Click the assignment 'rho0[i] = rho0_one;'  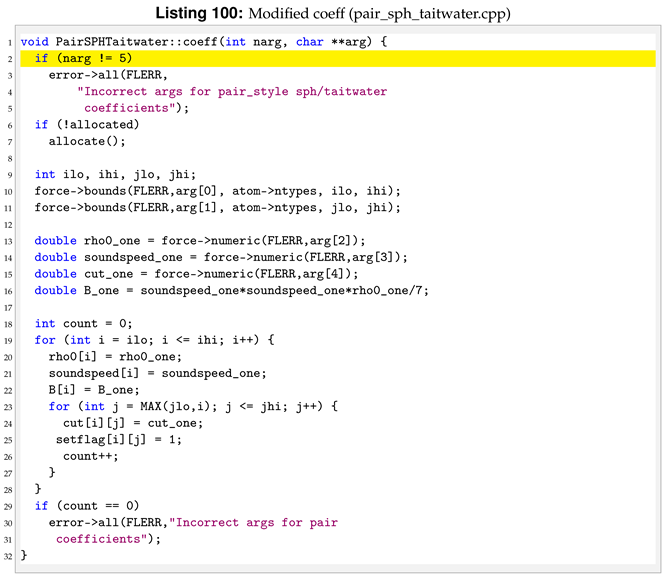115,357
